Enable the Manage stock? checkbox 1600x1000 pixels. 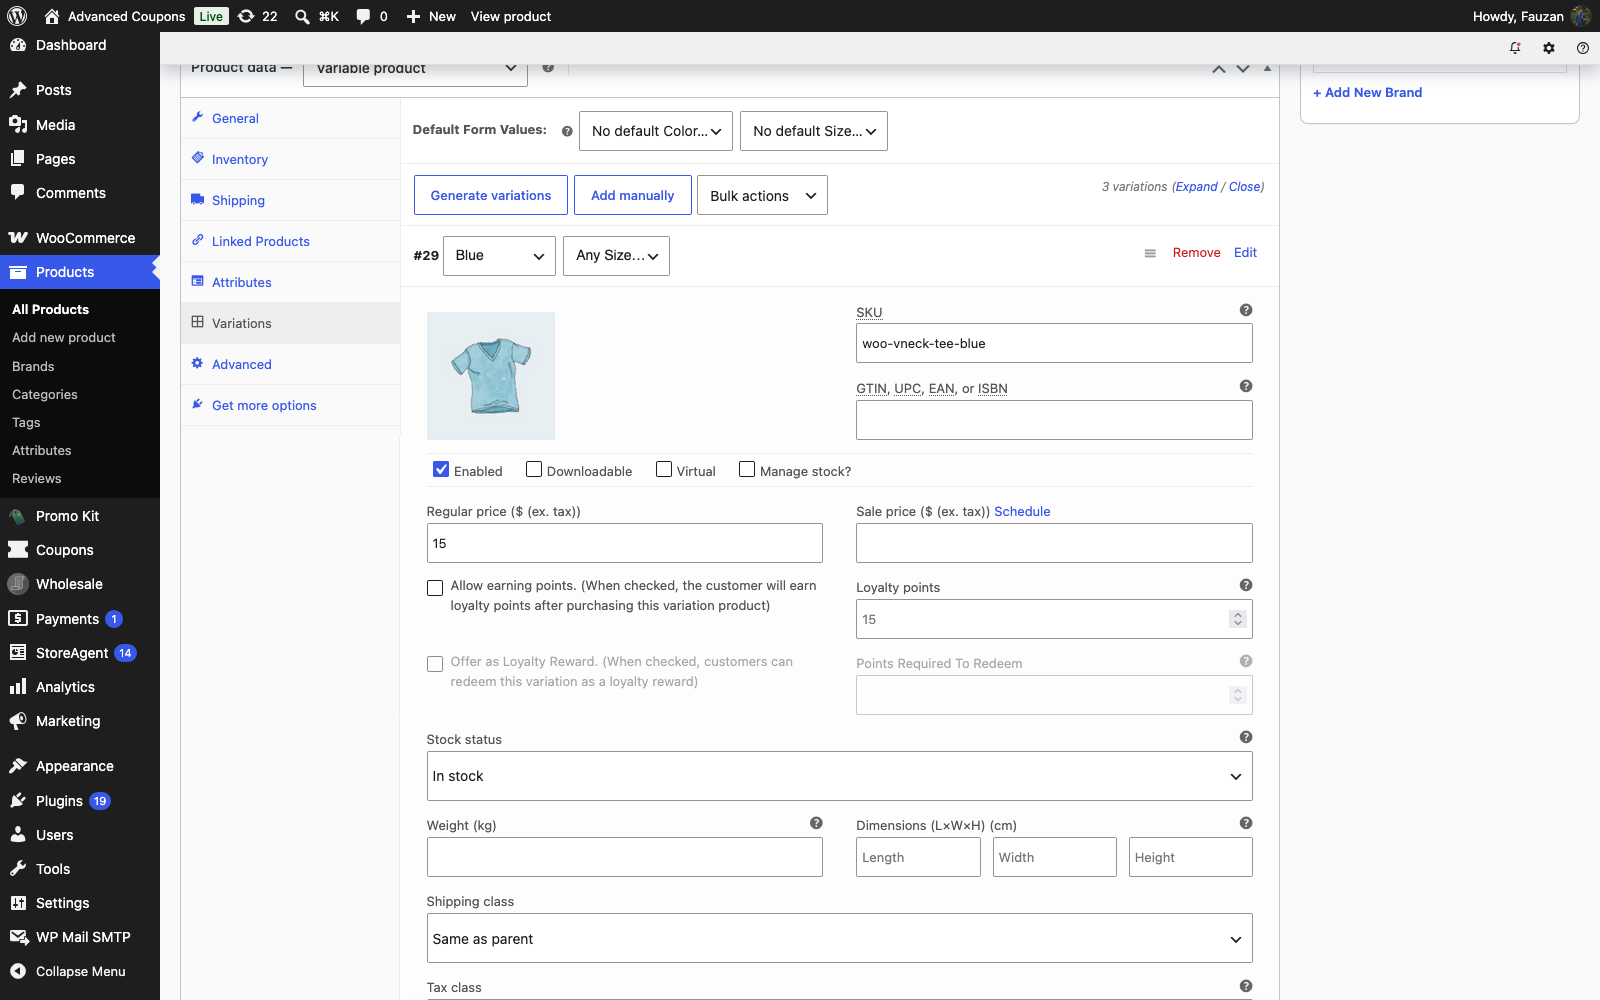747,469
